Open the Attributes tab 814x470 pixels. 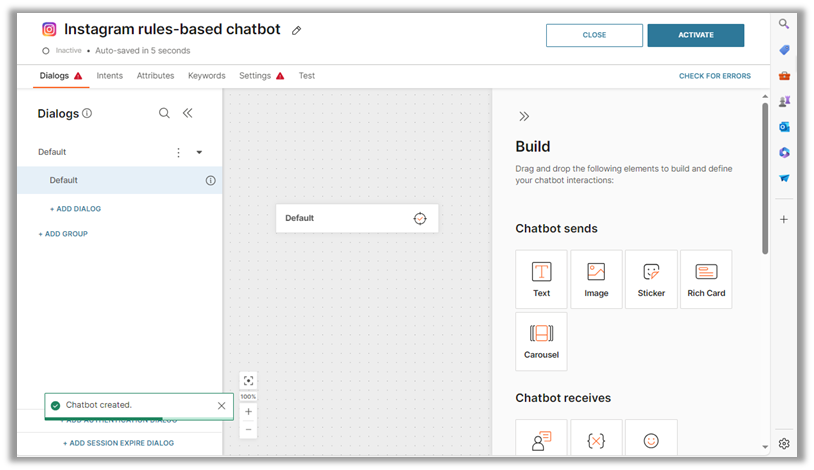point(155,76)
